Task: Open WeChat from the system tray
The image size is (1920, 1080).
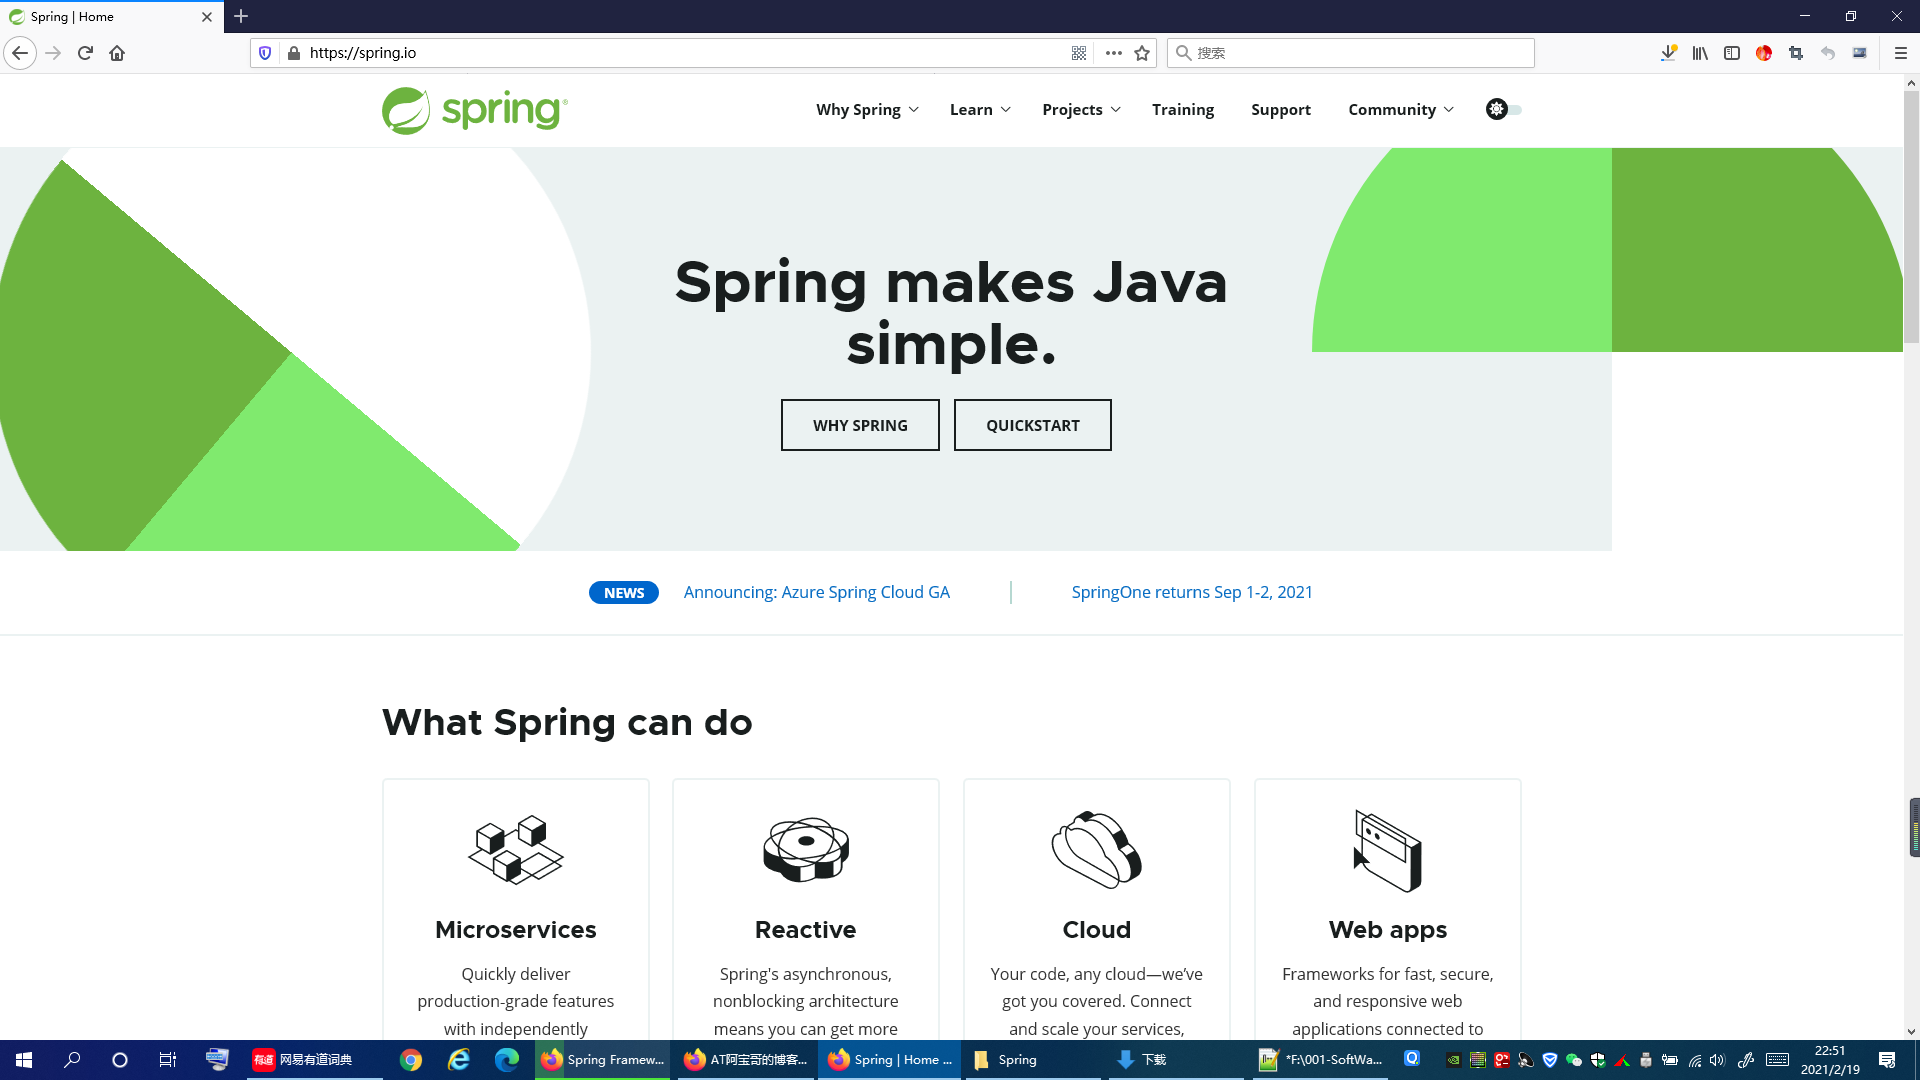Action: coord(1573,1060)
